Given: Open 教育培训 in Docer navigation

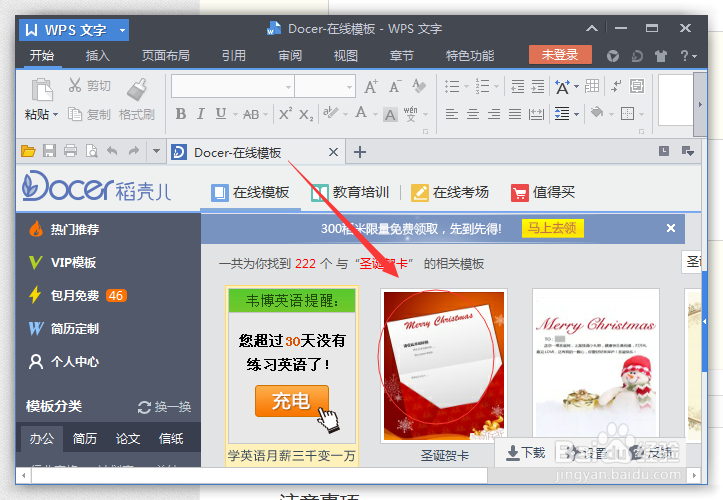Looking at the screenshot, I should pos(350,192).
